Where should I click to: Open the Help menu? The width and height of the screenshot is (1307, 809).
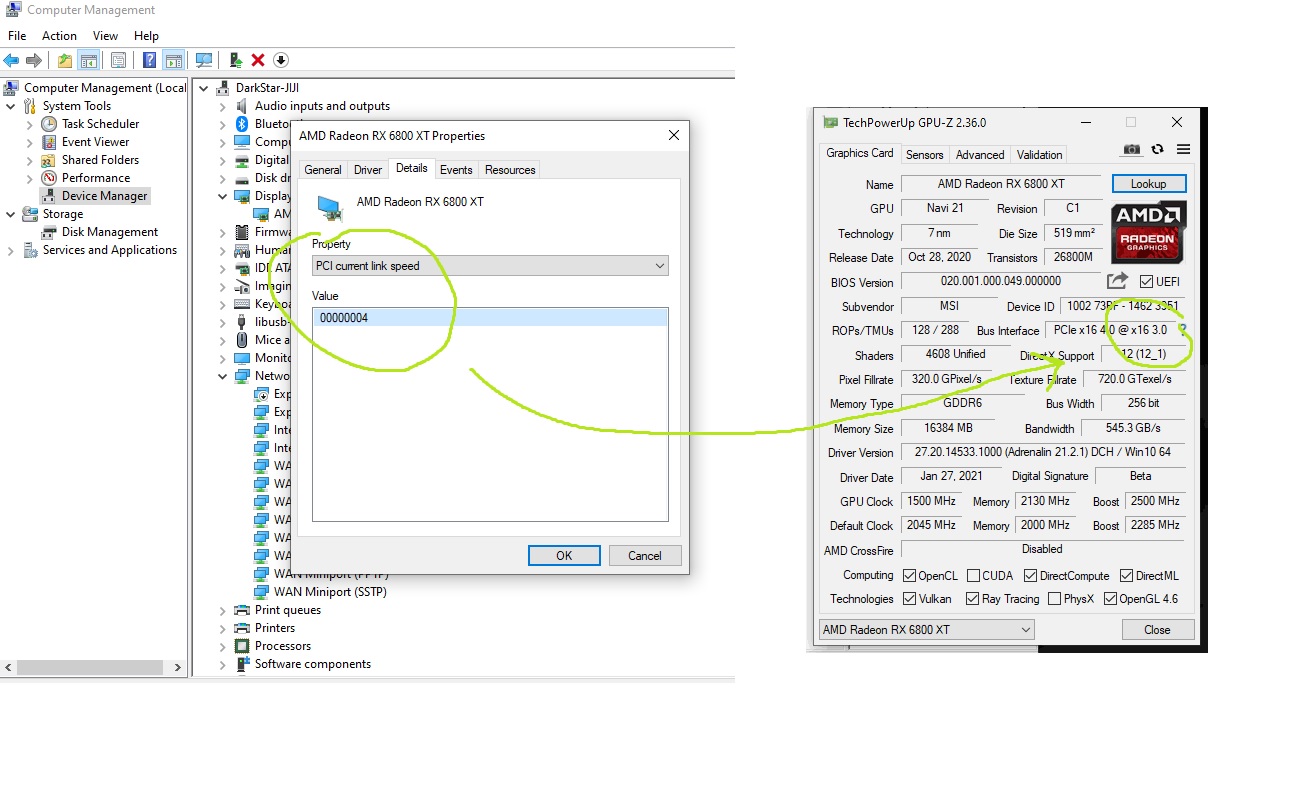146,36
